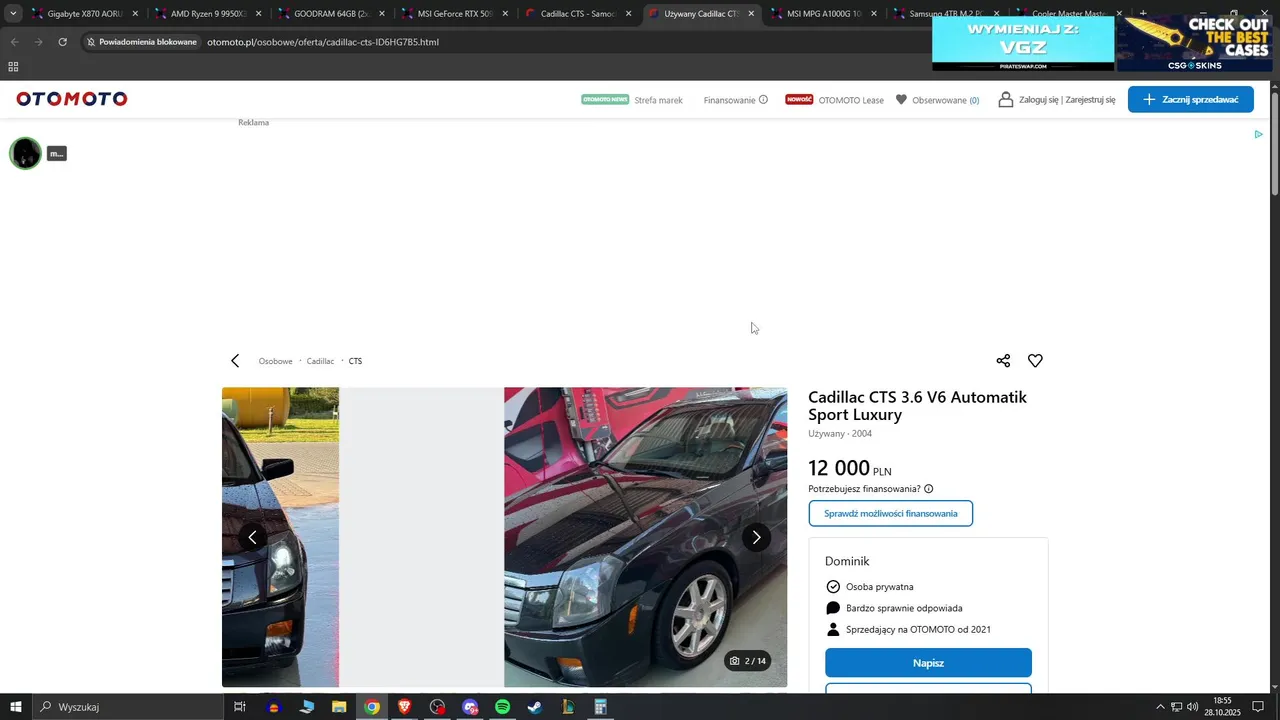Click Windows search box Wyszukaj
Screen dimensions: 1280x720
pos(128,707)
